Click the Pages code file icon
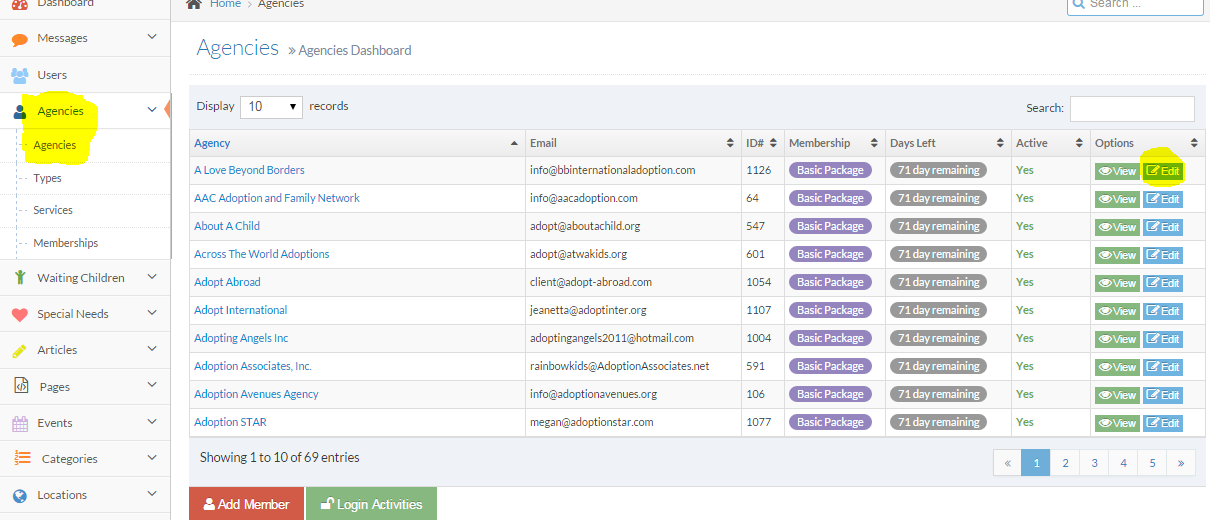Image resolution: width=1210 pixels, height=520 pixels. point(20,386)
